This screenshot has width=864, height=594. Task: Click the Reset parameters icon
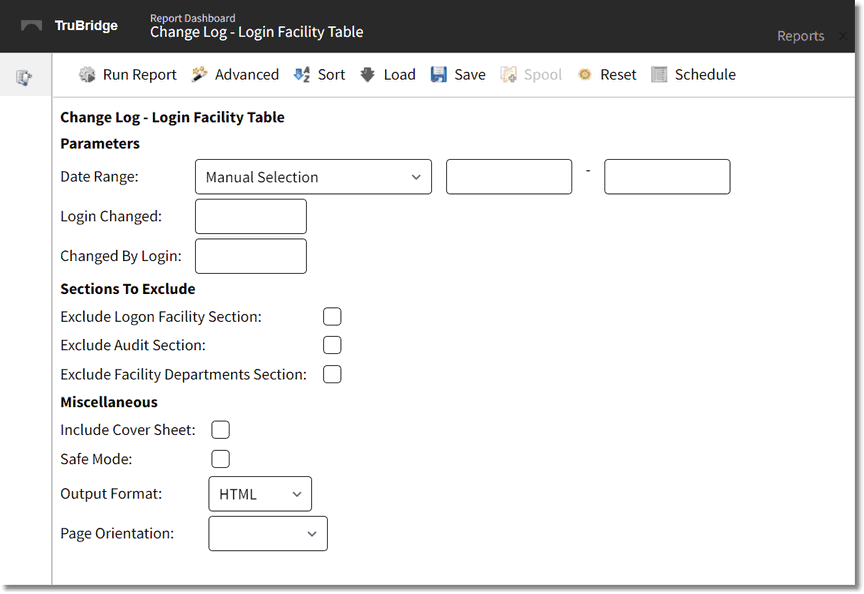(x=585, y=74)
